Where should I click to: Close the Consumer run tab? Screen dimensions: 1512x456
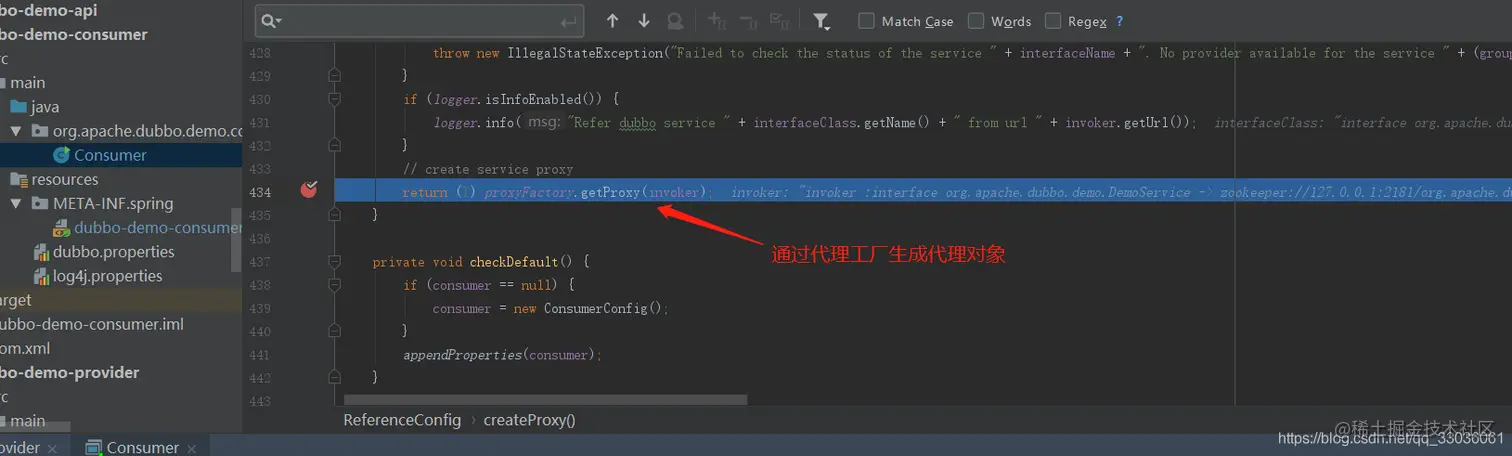pyautogui.click(x=192, y=449)
